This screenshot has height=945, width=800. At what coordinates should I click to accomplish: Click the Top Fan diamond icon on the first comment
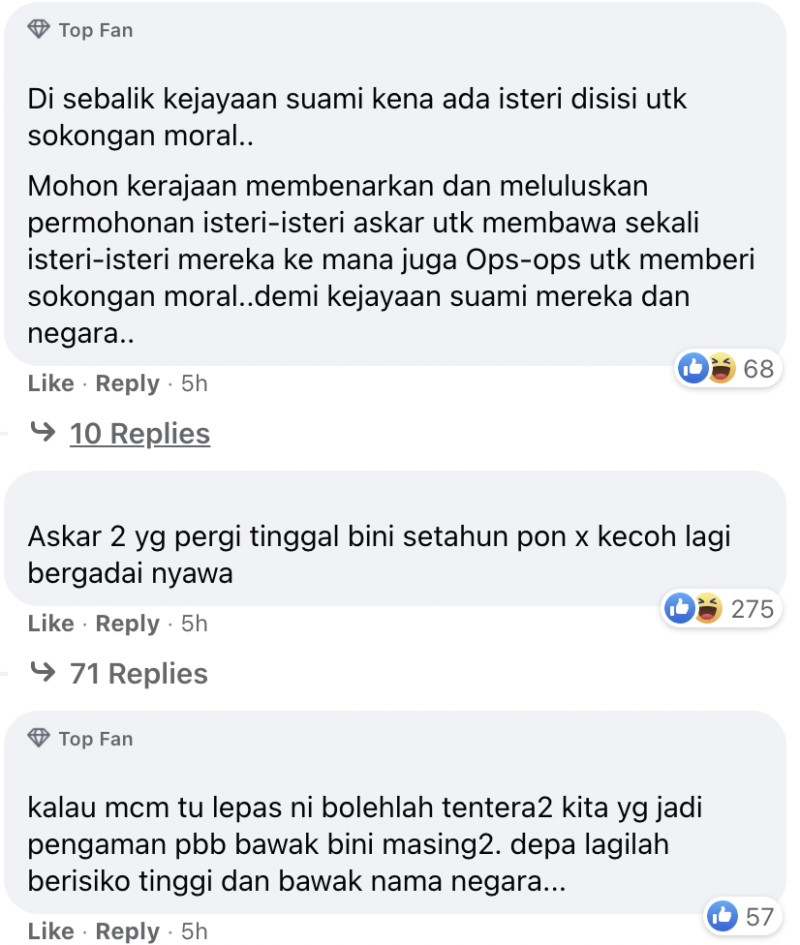click(x=39, y=31)
